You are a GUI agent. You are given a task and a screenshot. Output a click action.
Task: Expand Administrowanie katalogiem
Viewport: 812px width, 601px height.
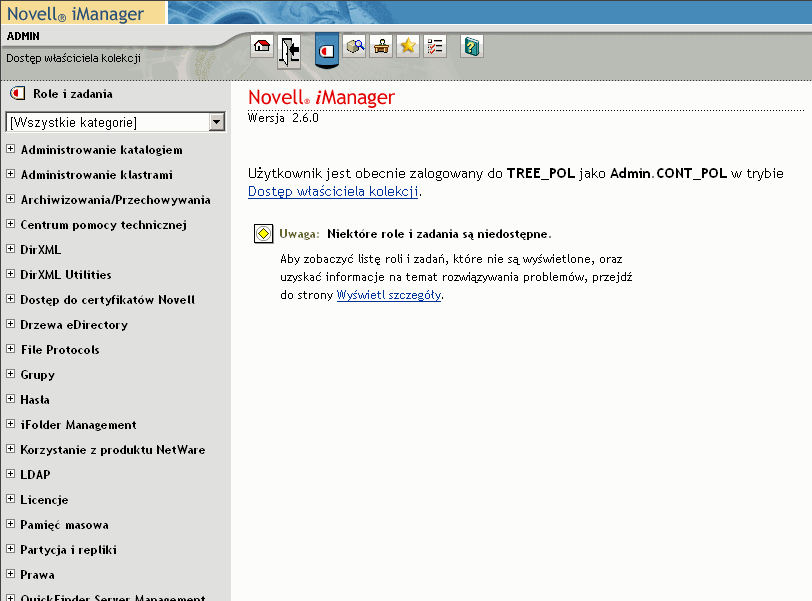coord(10,149)
